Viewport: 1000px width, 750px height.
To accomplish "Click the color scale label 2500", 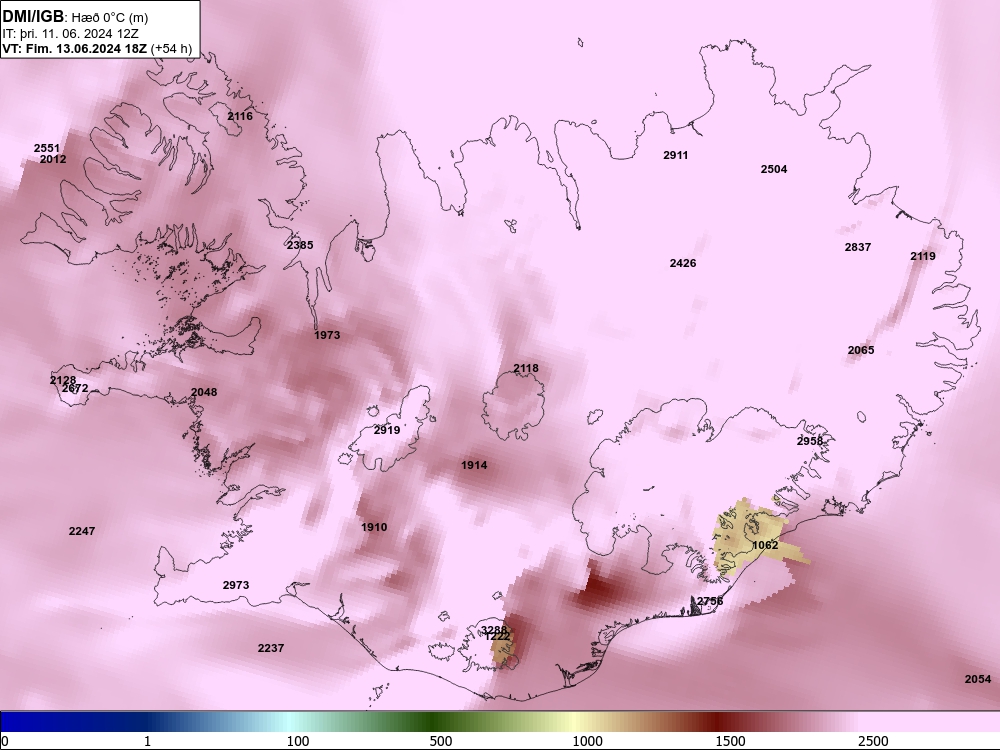I will [873, 742].
